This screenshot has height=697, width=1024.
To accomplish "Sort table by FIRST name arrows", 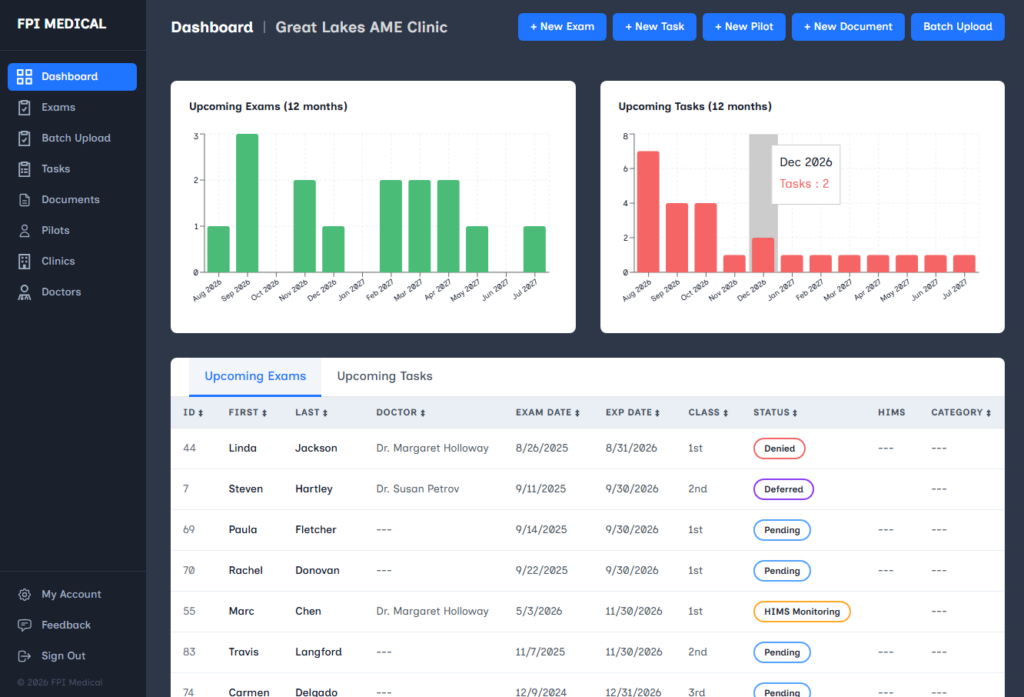I will (x=264, y=413).
